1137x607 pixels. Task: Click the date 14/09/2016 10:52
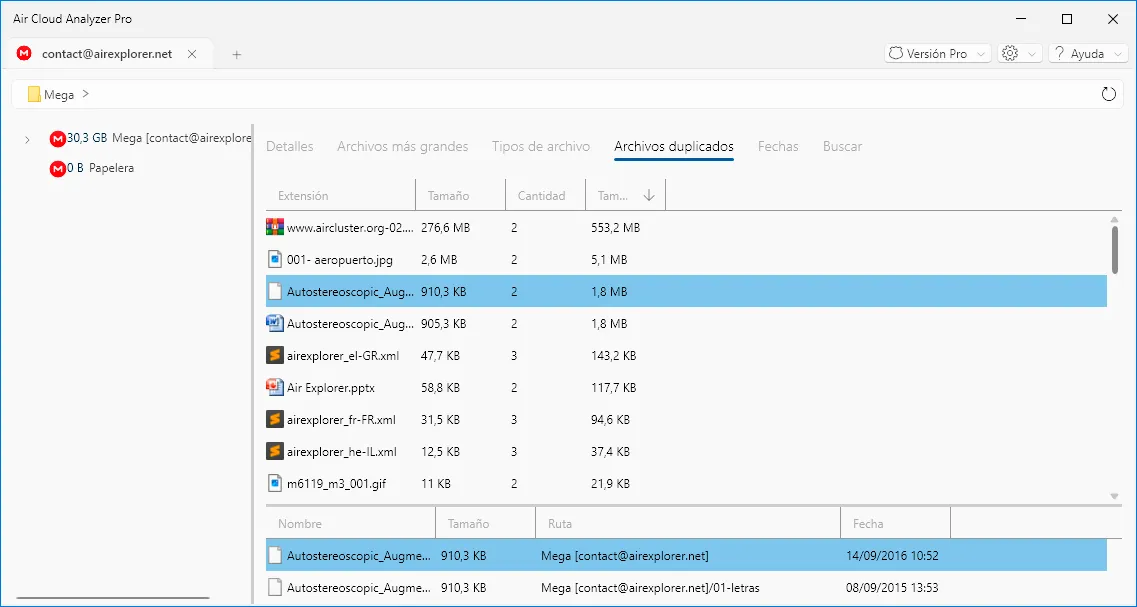[x=892, y=556]
